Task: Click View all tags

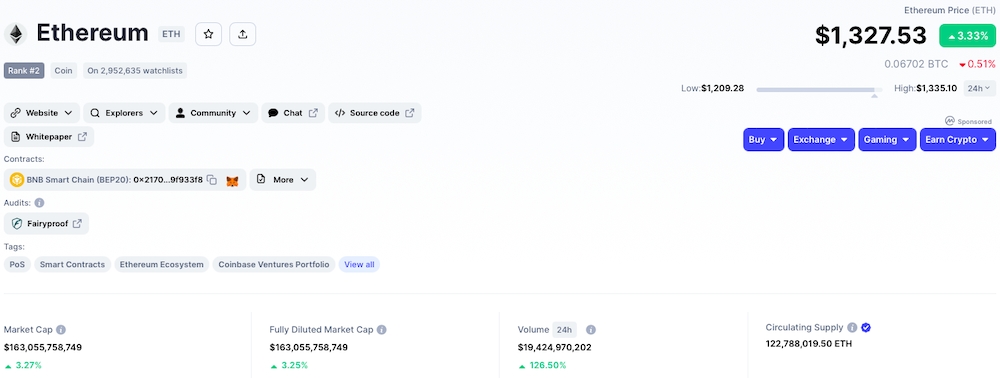Action: click(360, 264)
